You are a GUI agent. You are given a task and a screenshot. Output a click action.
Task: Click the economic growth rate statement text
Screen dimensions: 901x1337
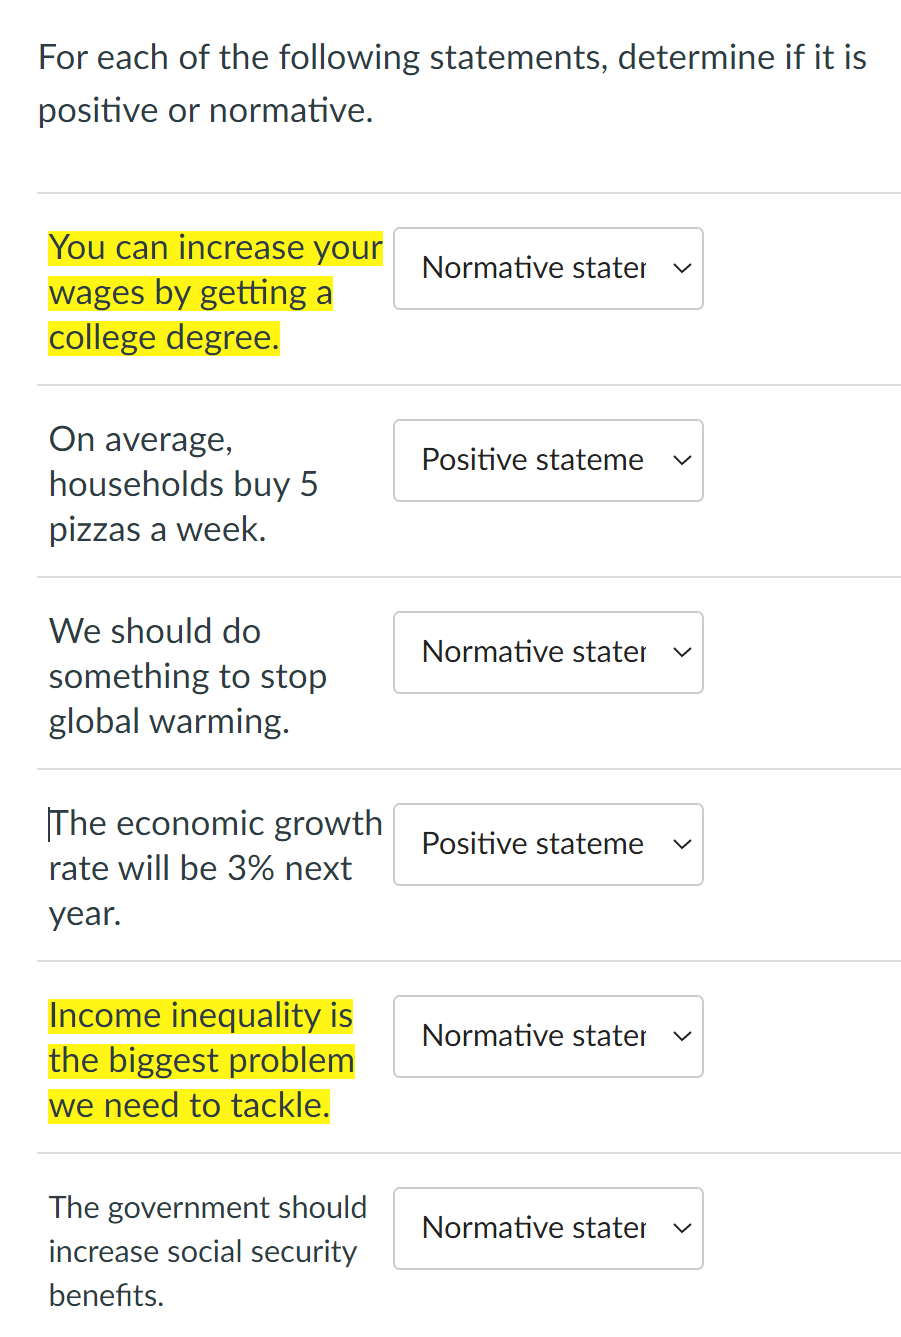(215, 867)
